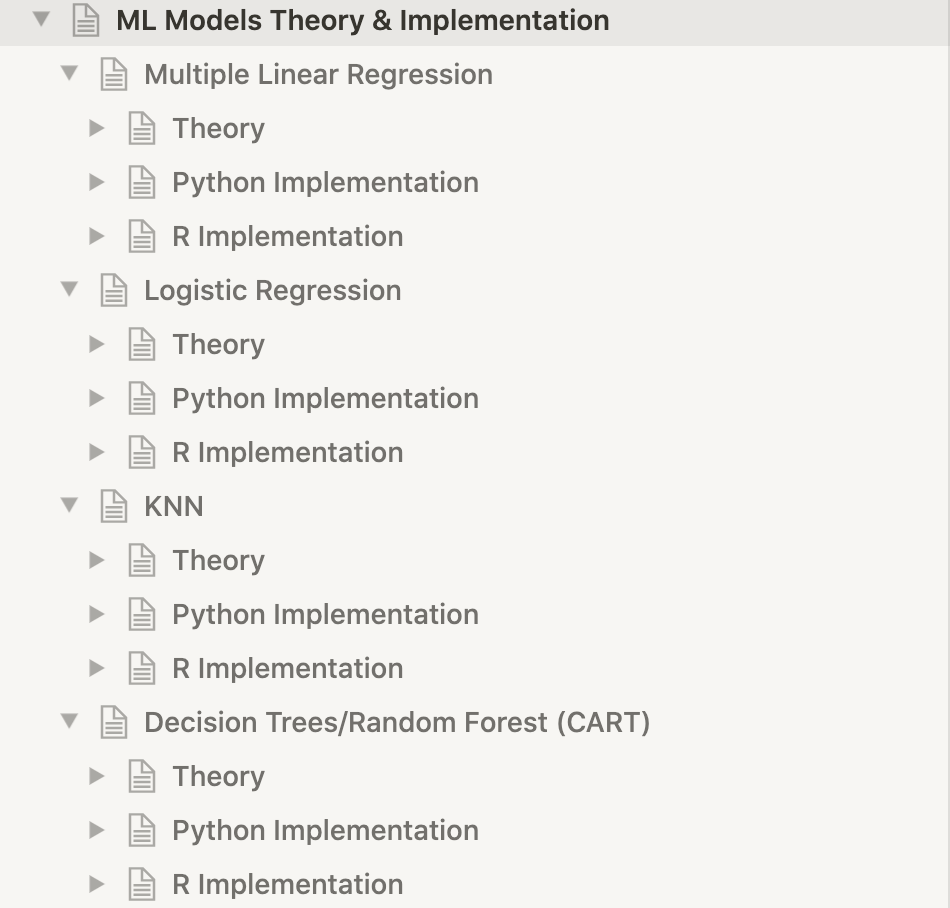Click page icon beside ML Models Theory & Implementation
The width and height of the screenshot is (950, 908).
[86, 21]
